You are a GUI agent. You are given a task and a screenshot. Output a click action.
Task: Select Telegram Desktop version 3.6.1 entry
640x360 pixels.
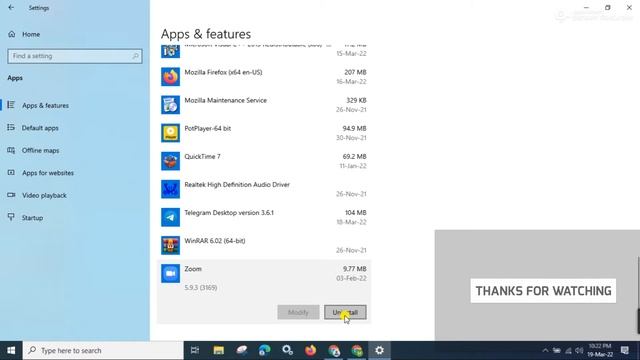(x=264, y=217)
